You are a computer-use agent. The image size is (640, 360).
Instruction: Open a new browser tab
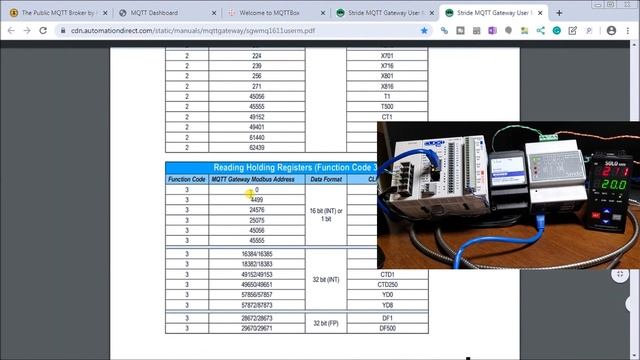pos(559,13)
